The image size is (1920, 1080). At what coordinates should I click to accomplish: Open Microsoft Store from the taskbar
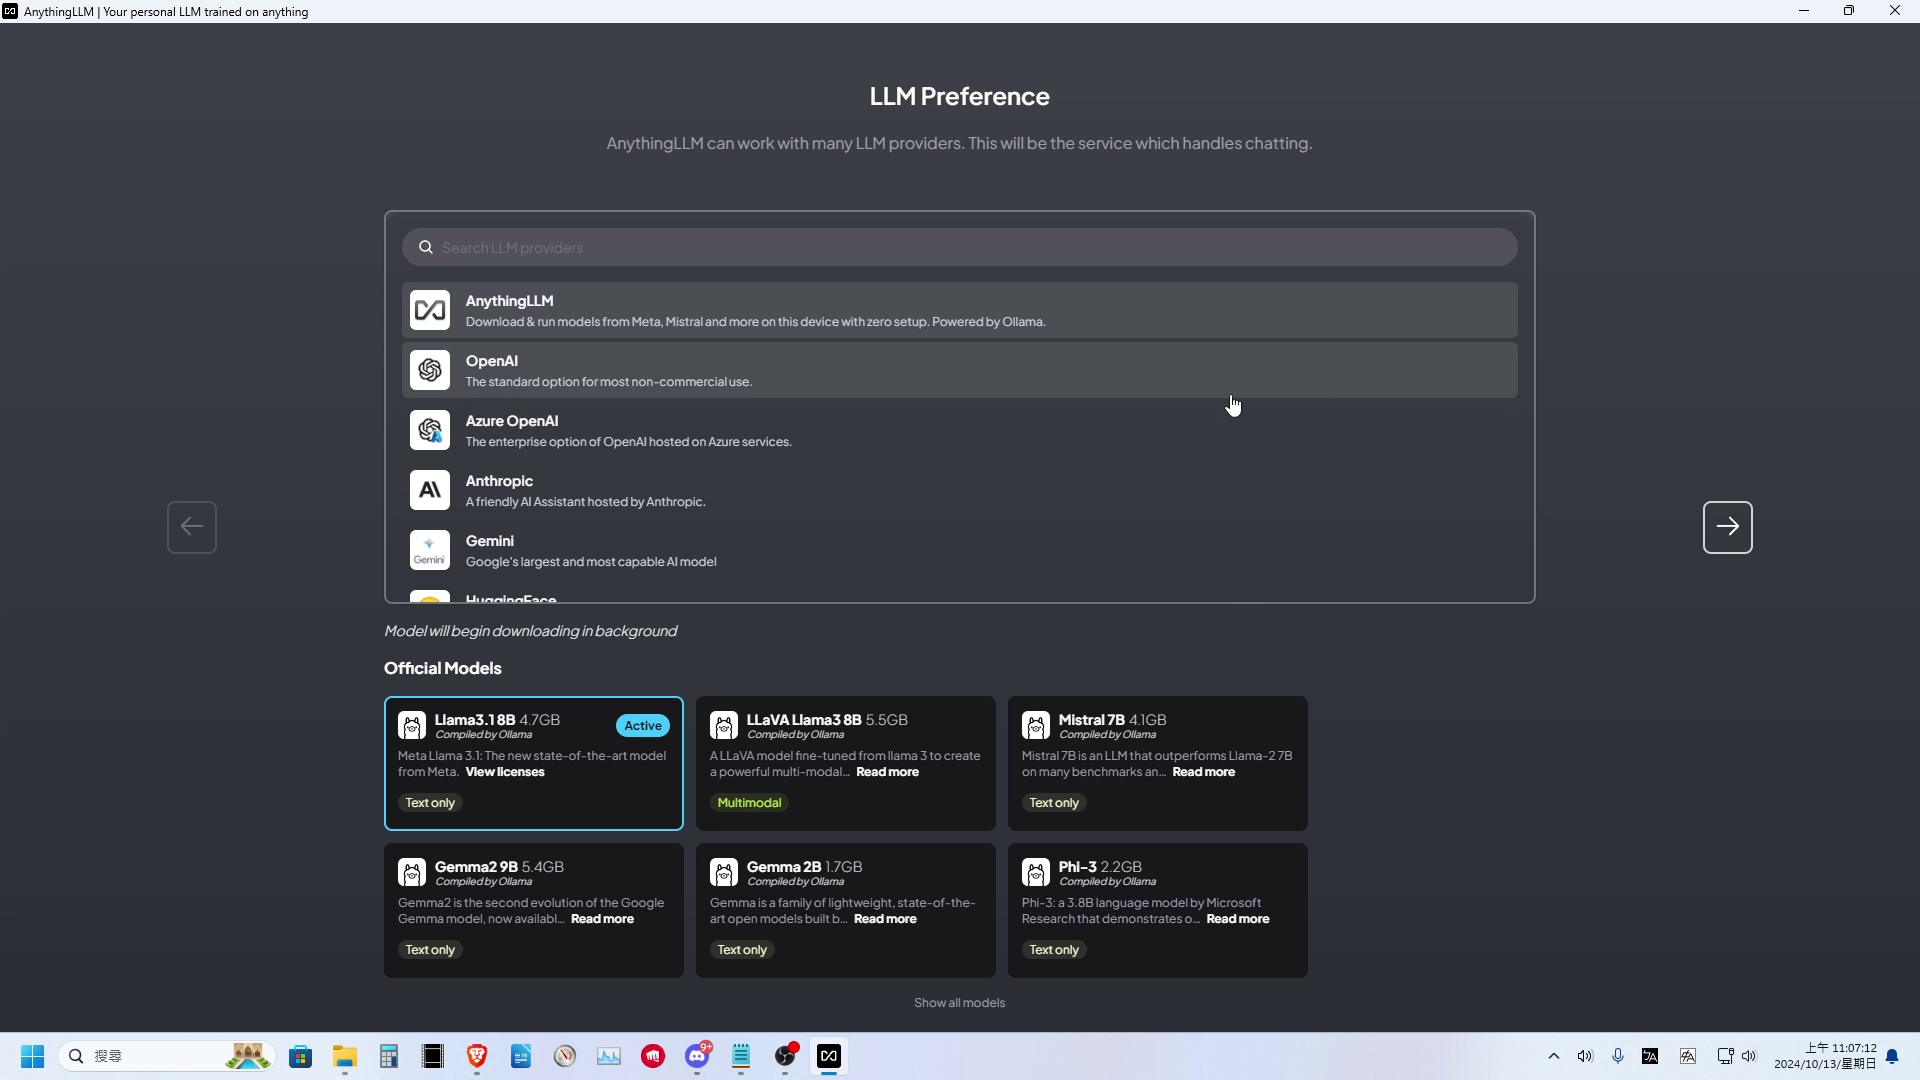tap(301, 1056)
